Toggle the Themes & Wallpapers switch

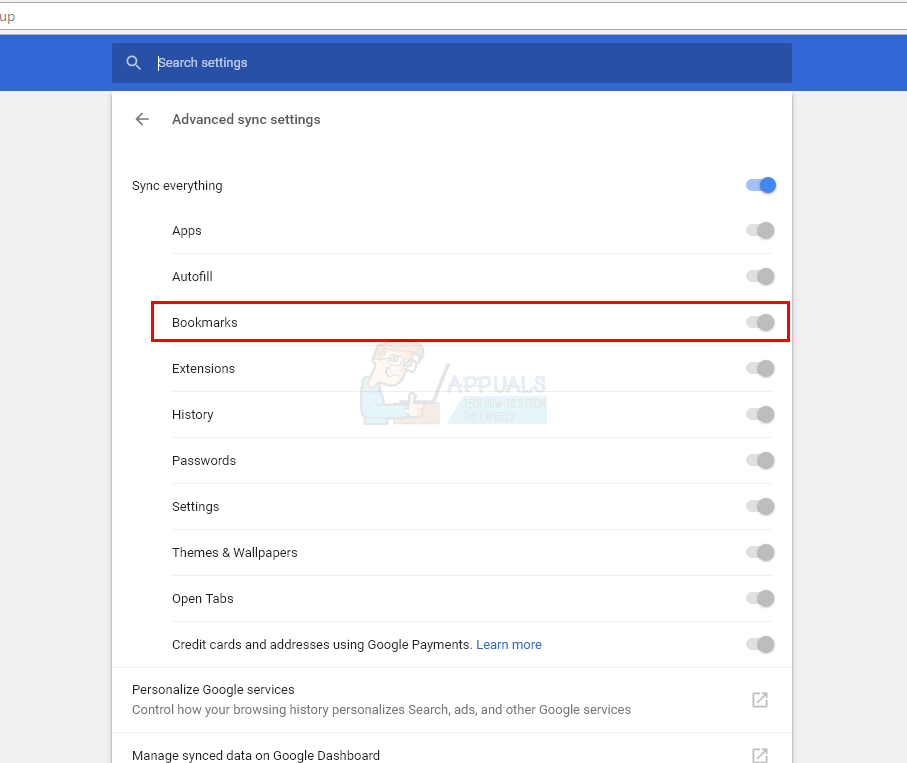pos(760,552)
